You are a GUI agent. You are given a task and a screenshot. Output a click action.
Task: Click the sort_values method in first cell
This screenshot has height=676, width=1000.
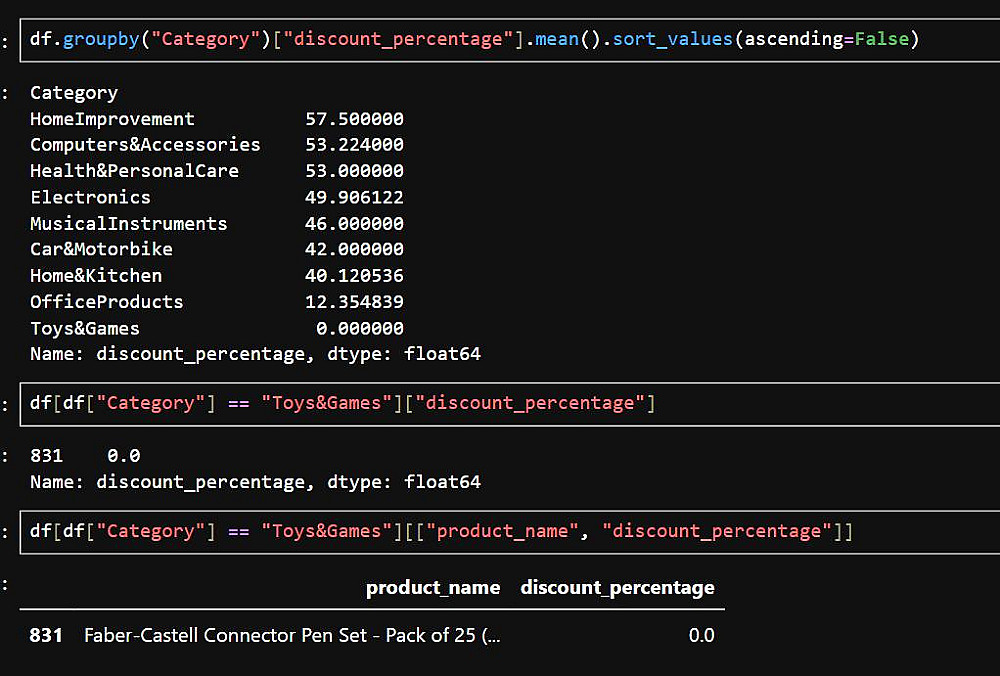pos(671,40)
